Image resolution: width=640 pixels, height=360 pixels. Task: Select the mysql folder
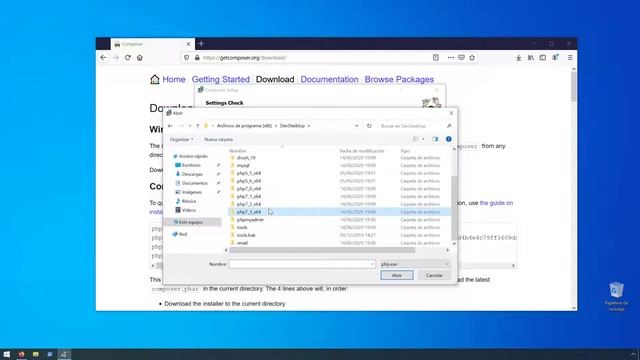point(243,165)
